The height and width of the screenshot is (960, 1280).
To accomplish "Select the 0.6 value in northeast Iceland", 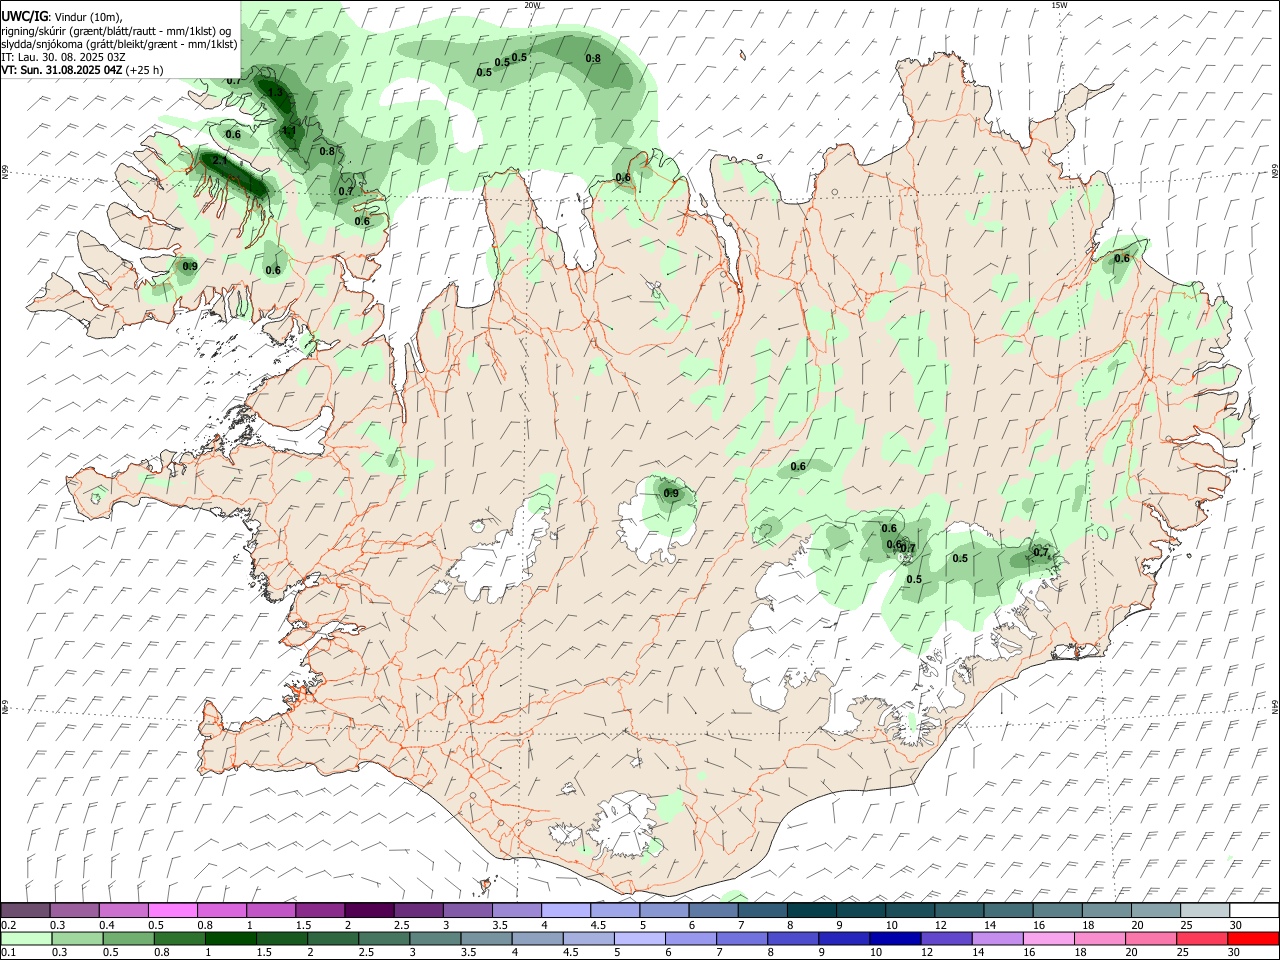I will 1122,259.
